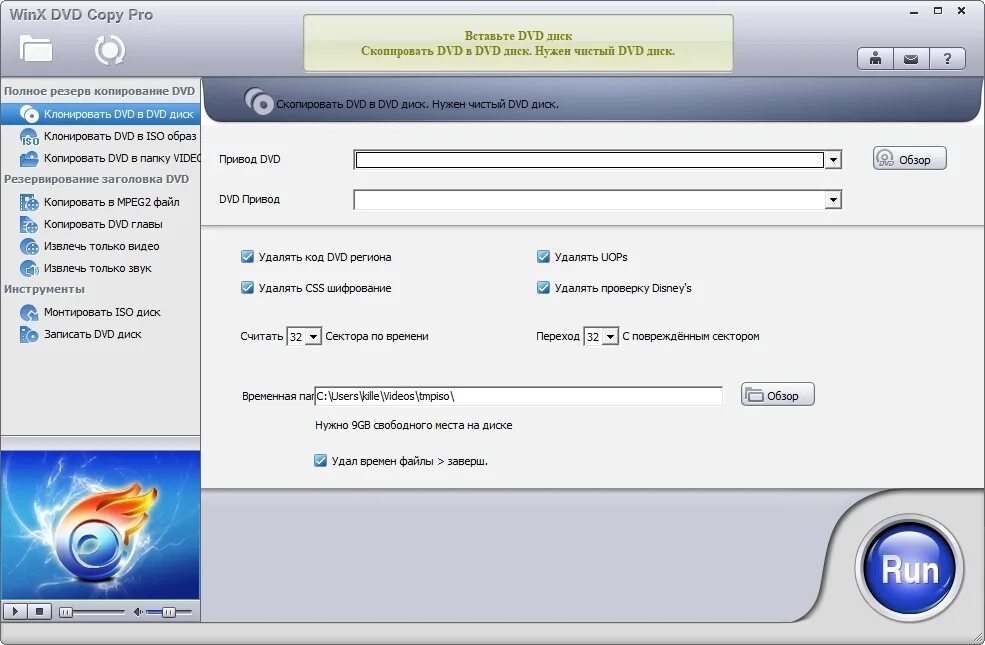Select Извлечь только видео mode
The width and height of the screenshot is (985, 645).
click(101, 246)
